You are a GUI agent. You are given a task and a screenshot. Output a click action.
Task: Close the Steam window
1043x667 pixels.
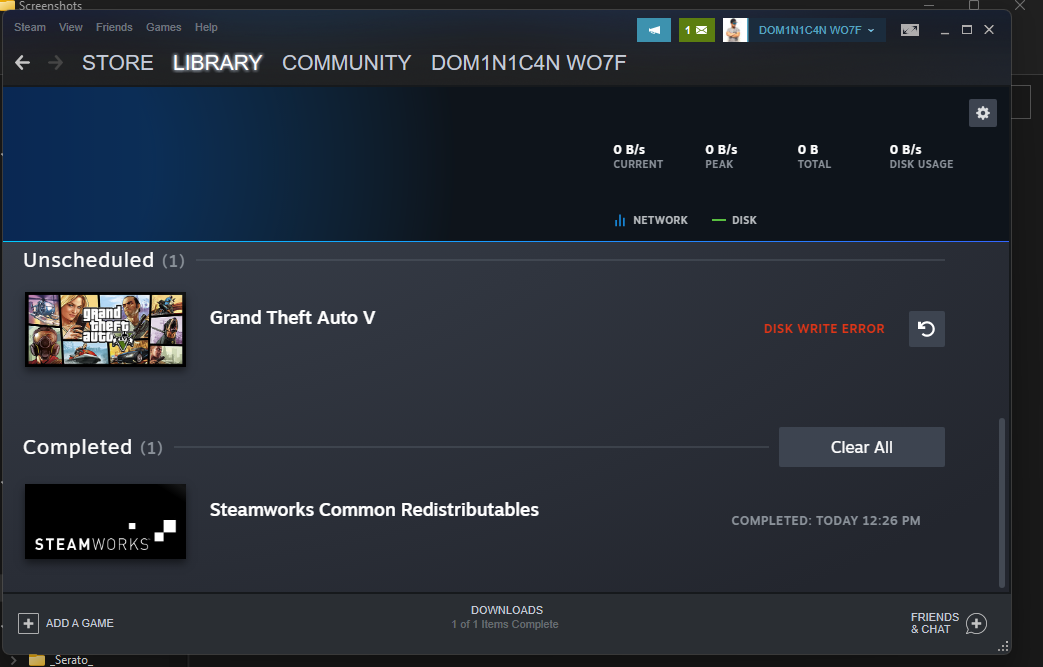[x=989, y=30]
